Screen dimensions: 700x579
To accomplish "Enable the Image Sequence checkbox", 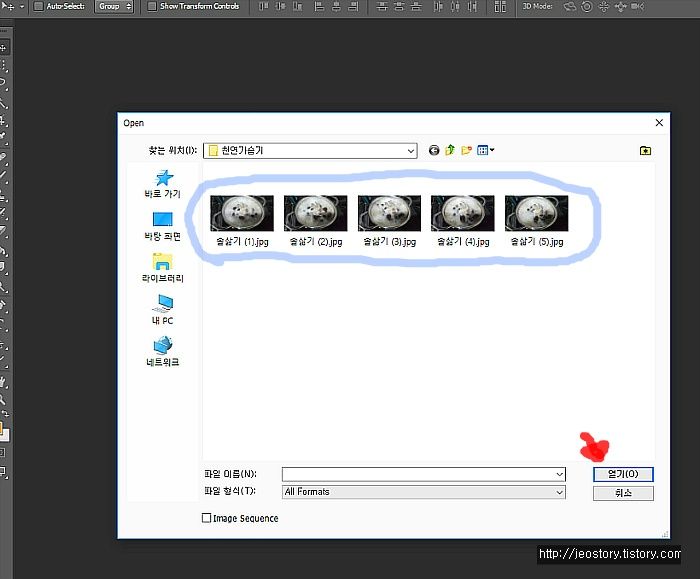I will point(206,518).
